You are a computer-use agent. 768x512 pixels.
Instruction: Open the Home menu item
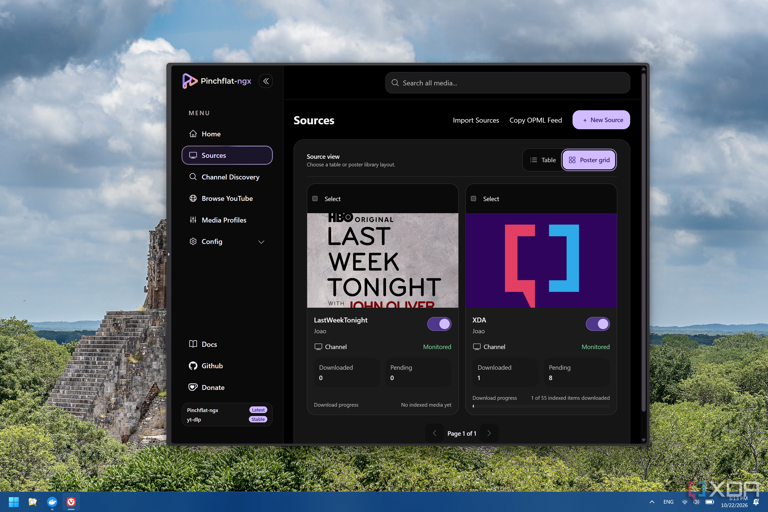click(227, 134)
